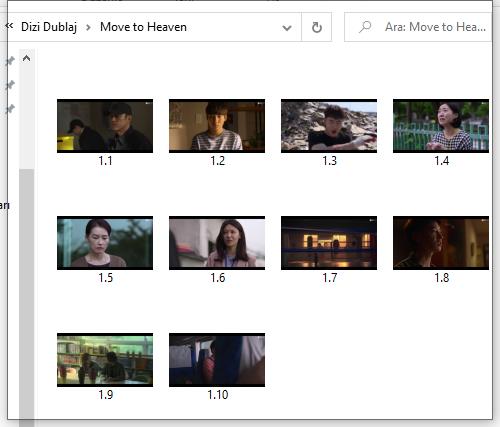Viewport: 500px width, 427px height.
Task: Click file name label 1.9
Action: pos(106,395)
